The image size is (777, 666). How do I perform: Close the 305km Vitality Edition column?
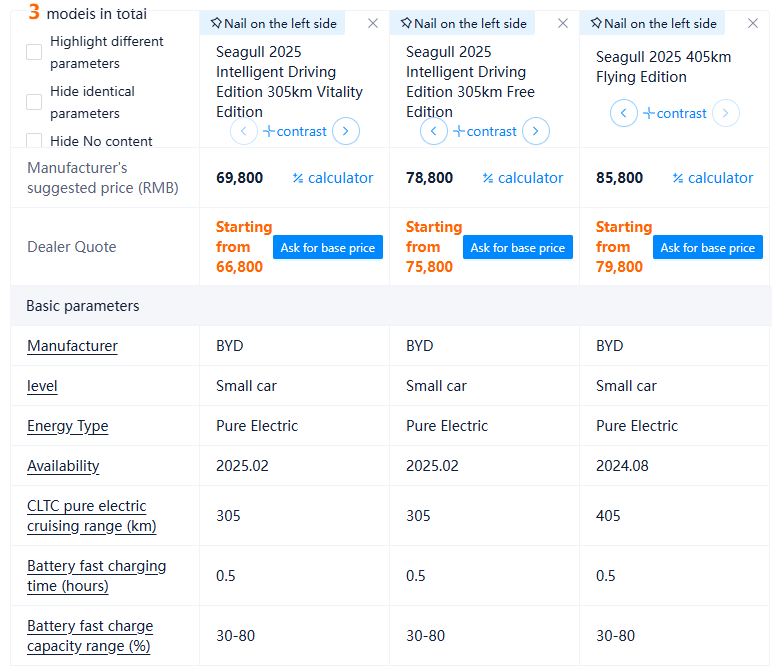(373, 23)
